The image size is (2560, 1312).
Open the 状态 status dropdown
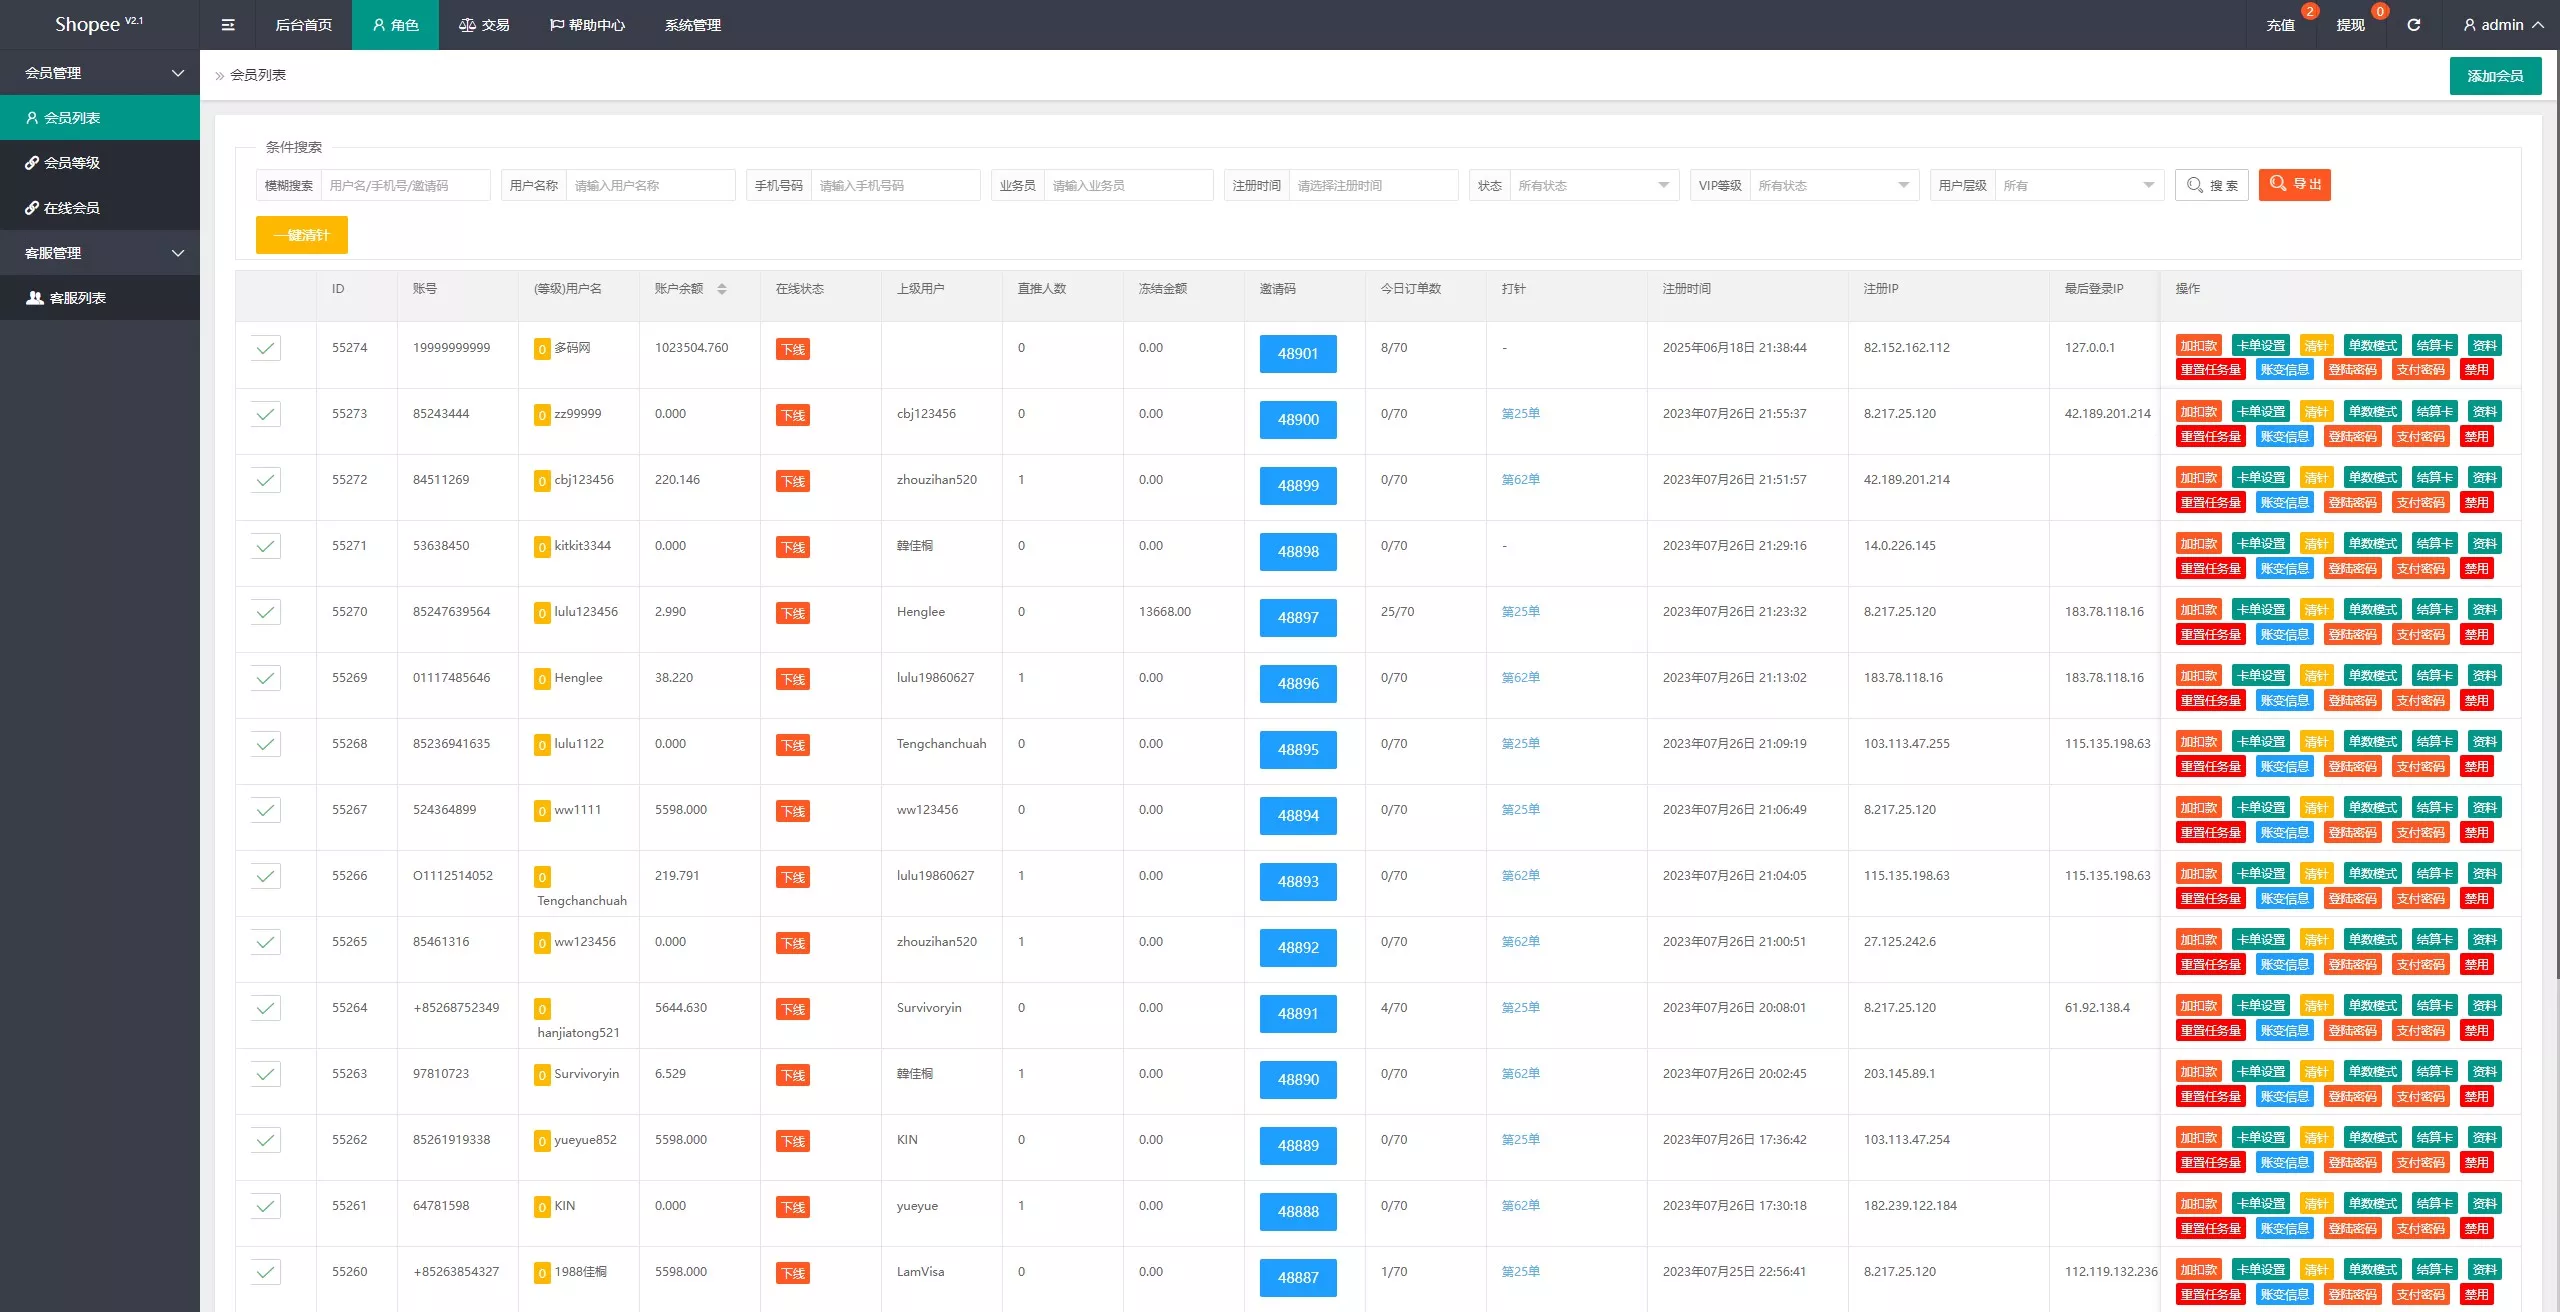point(1594,185)
